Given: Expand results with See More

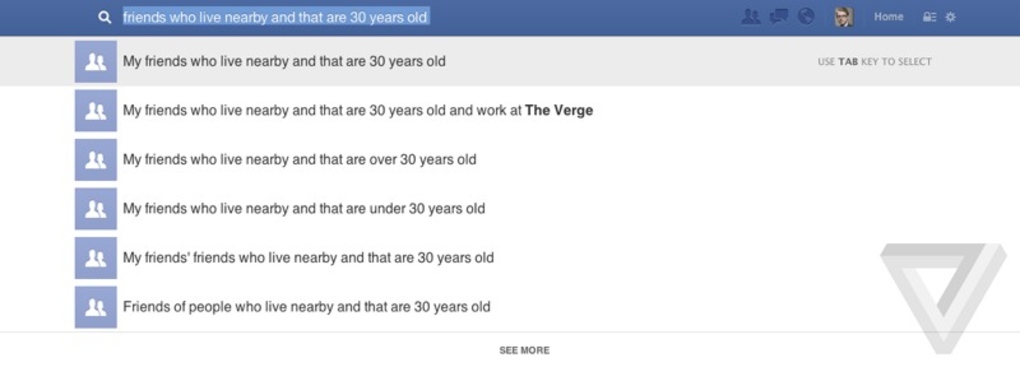Looking at the screenshot, I should pyautogui.click(x=524, y=350).
